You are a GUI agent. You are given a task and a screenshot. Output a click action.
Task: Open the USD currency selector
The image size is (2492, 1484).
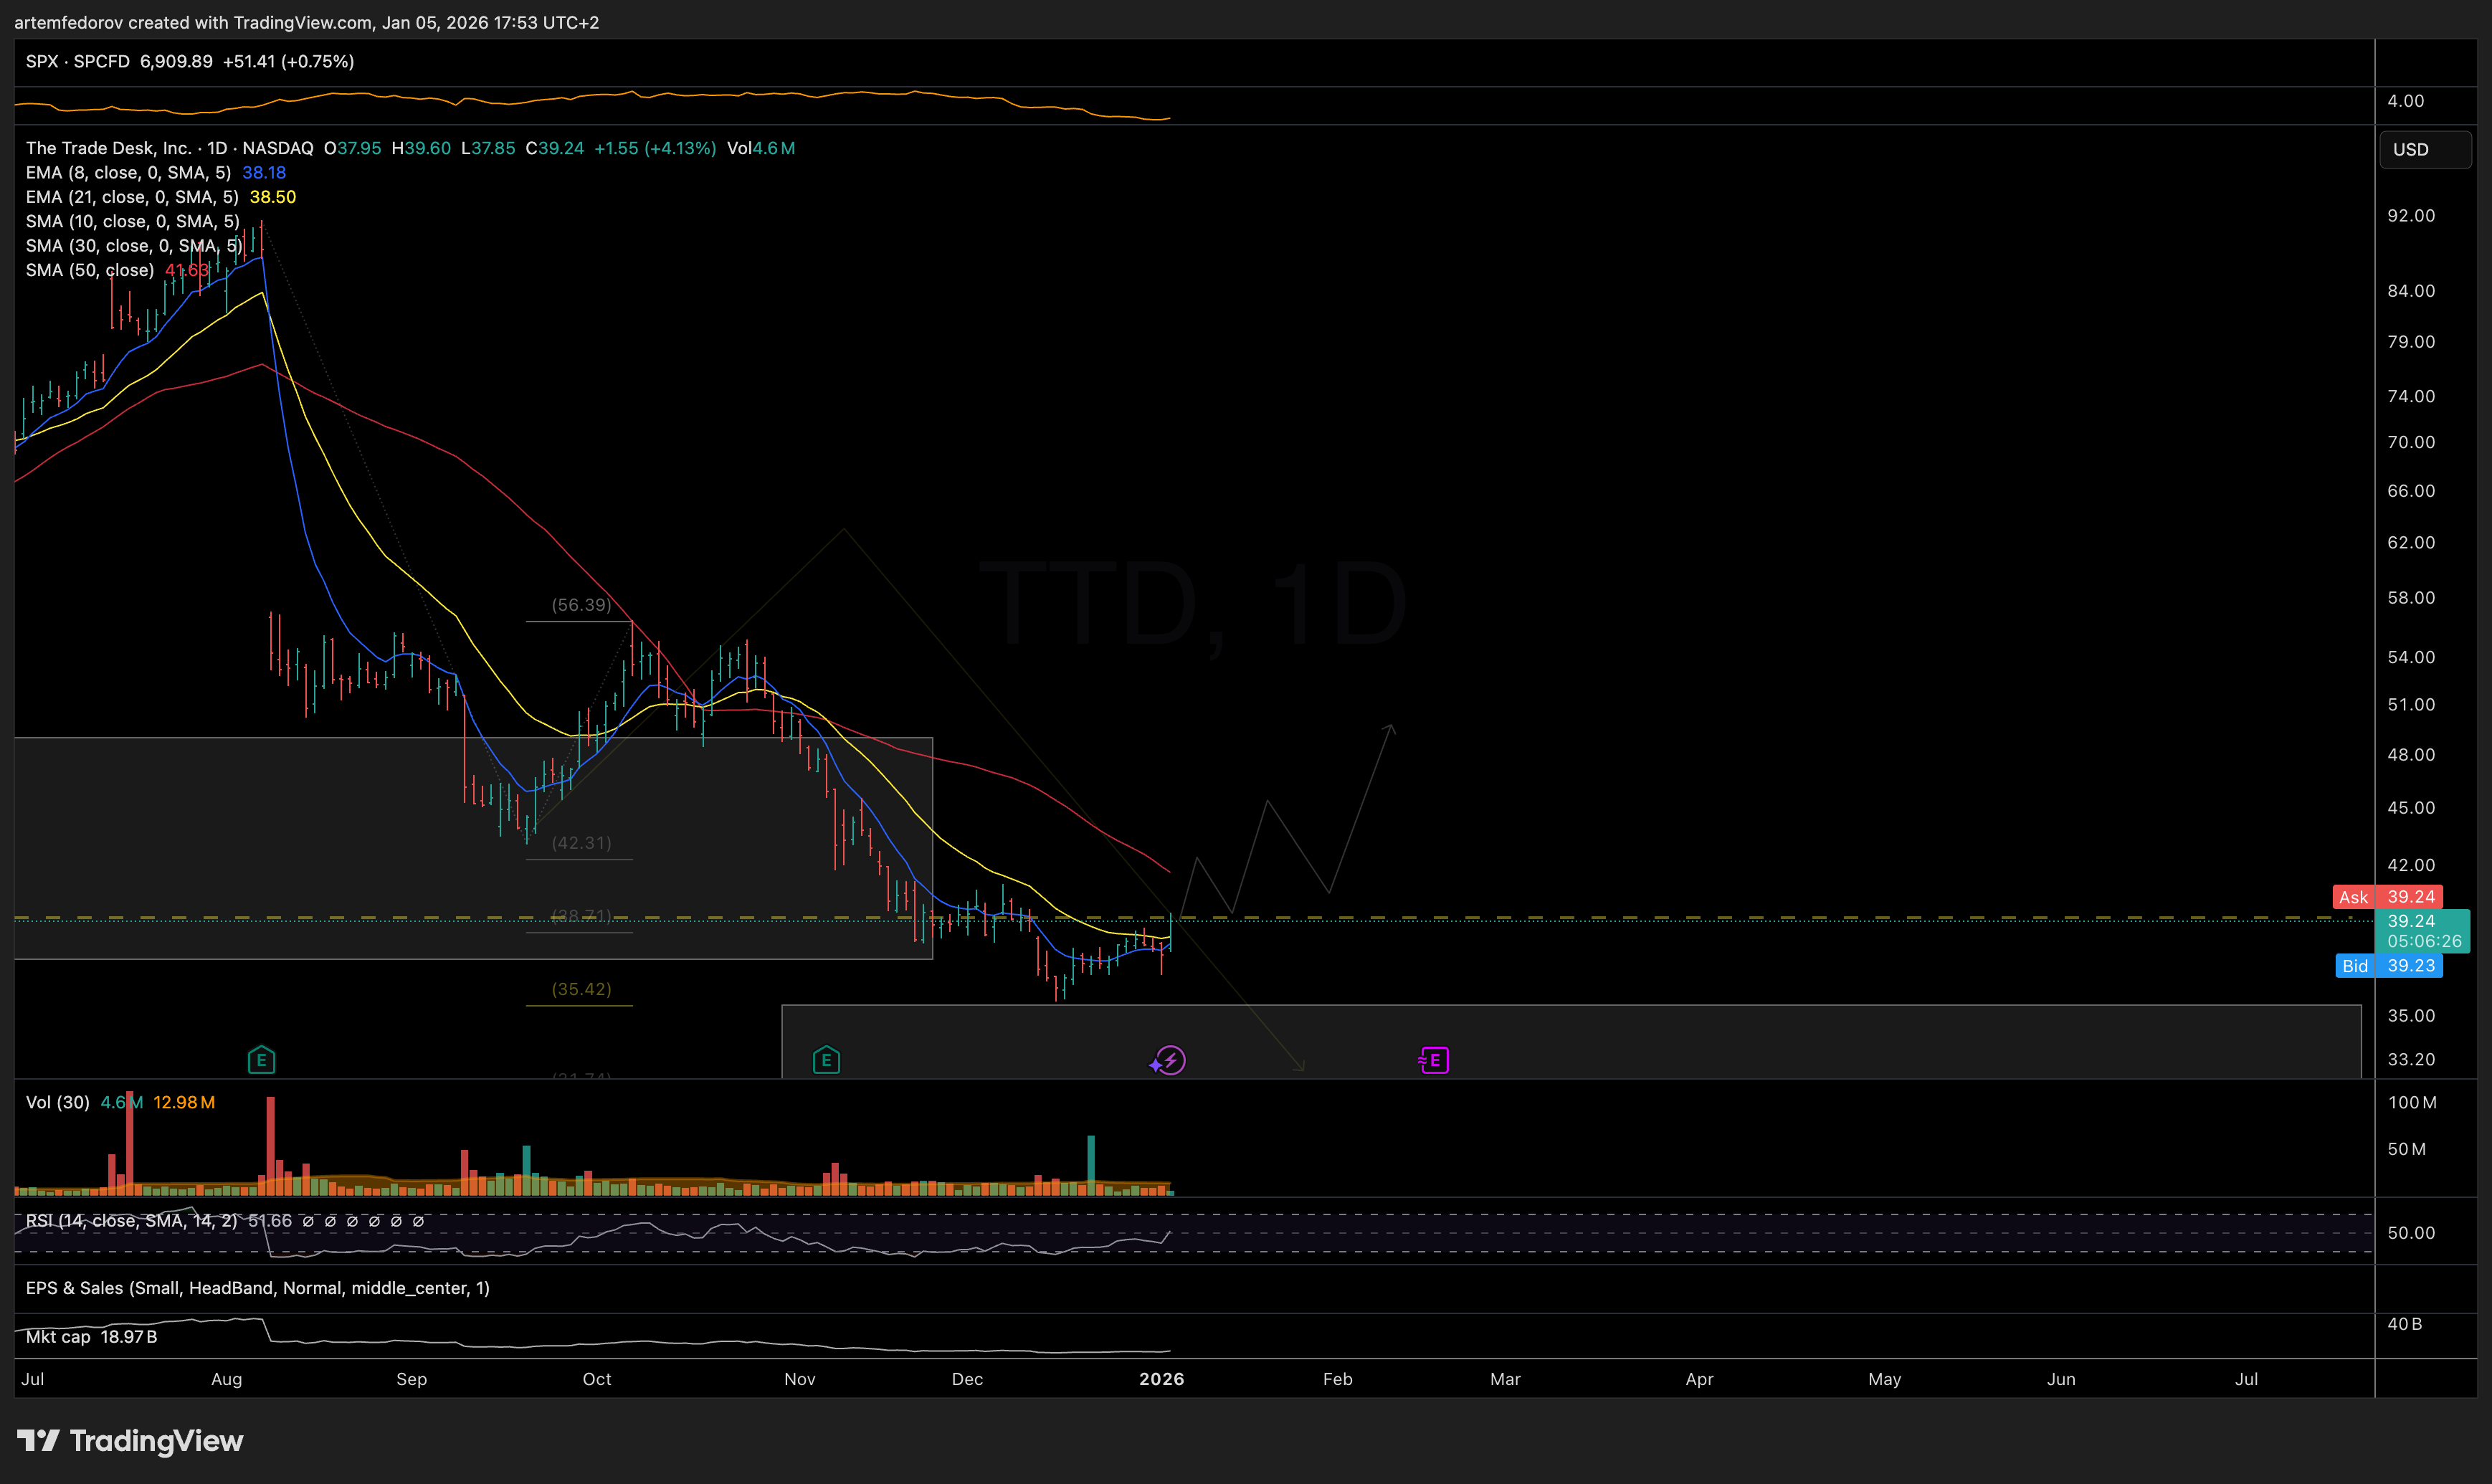click(2425, 149)
